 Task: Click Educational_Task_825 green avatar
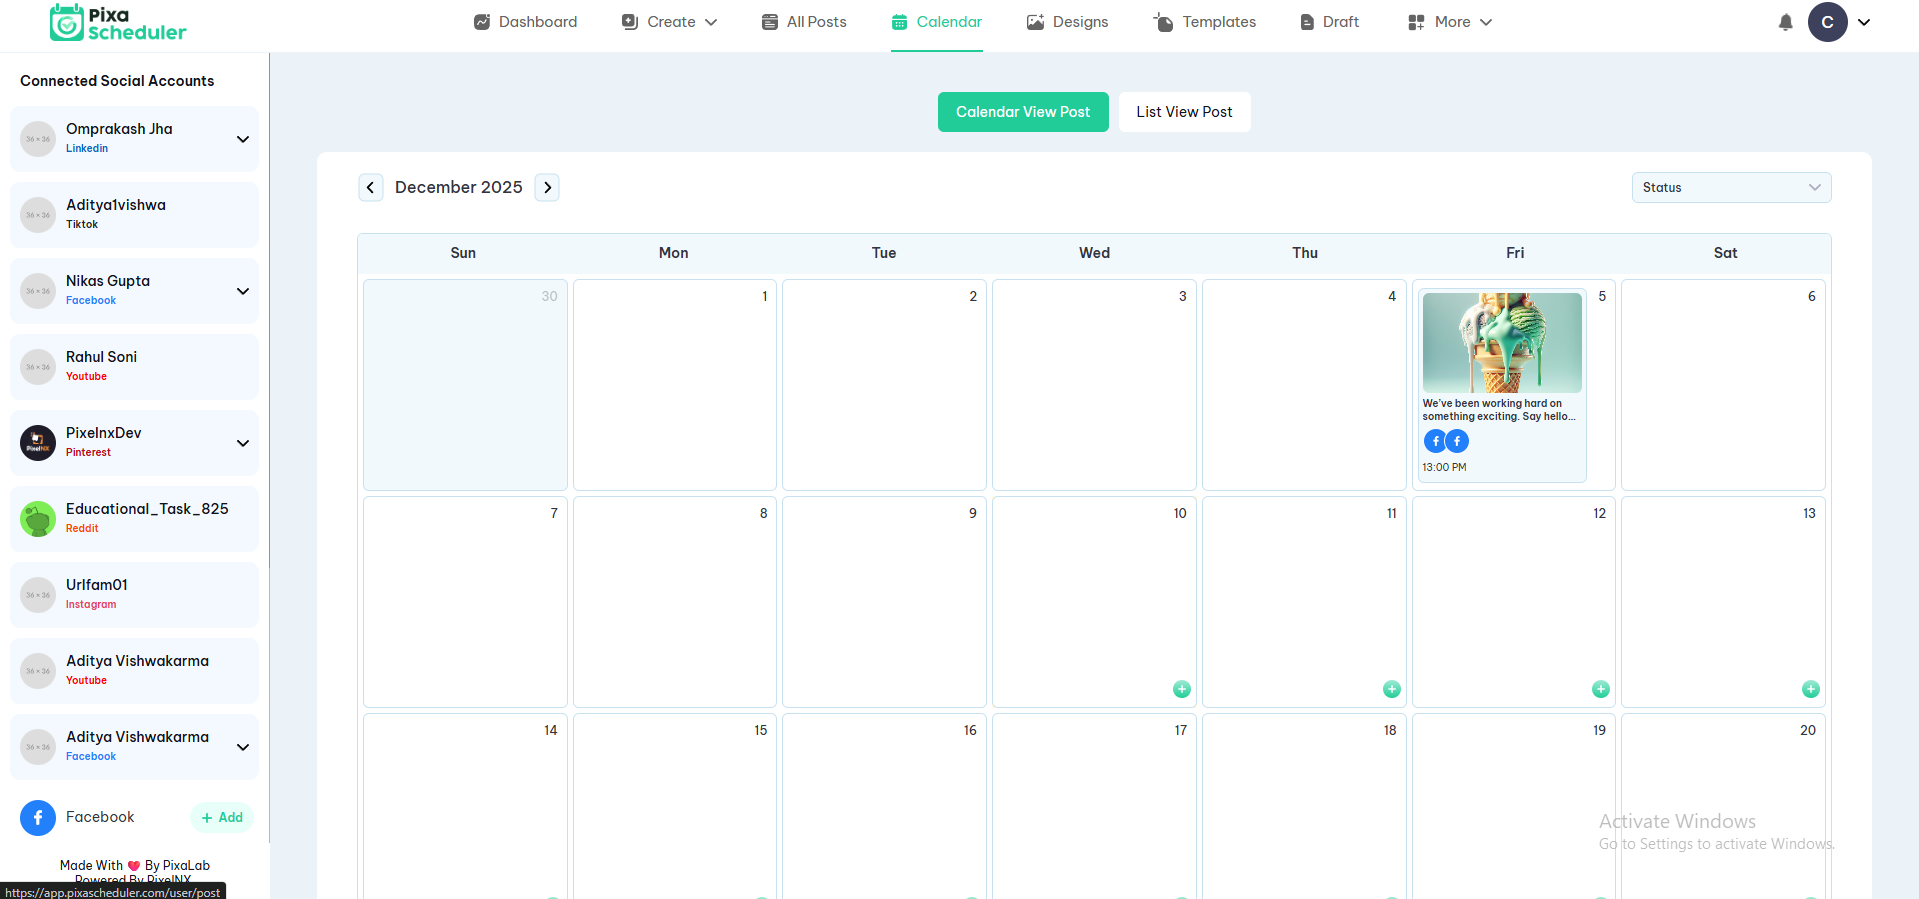coord(38,519)
